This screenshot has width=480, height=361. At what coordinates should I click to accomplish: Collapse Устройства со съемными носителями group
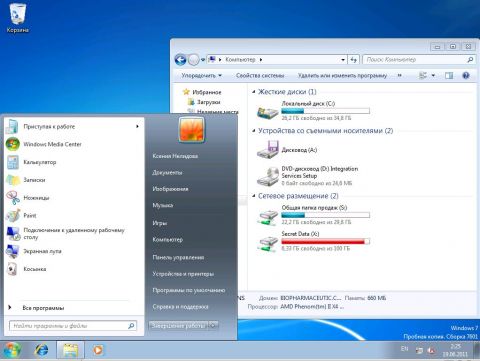click(x=253, y=131)
